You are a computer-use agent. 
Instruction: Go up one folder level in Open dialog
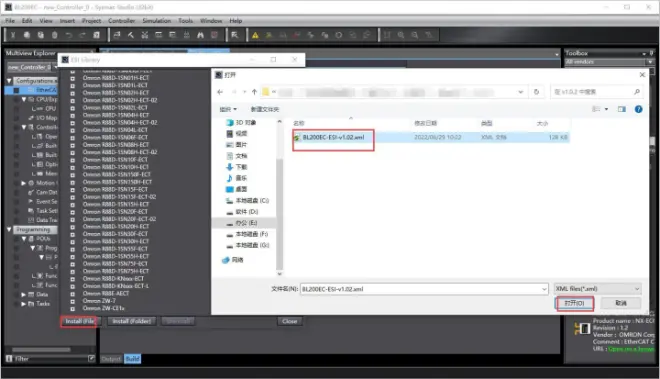tap(254, 92)
